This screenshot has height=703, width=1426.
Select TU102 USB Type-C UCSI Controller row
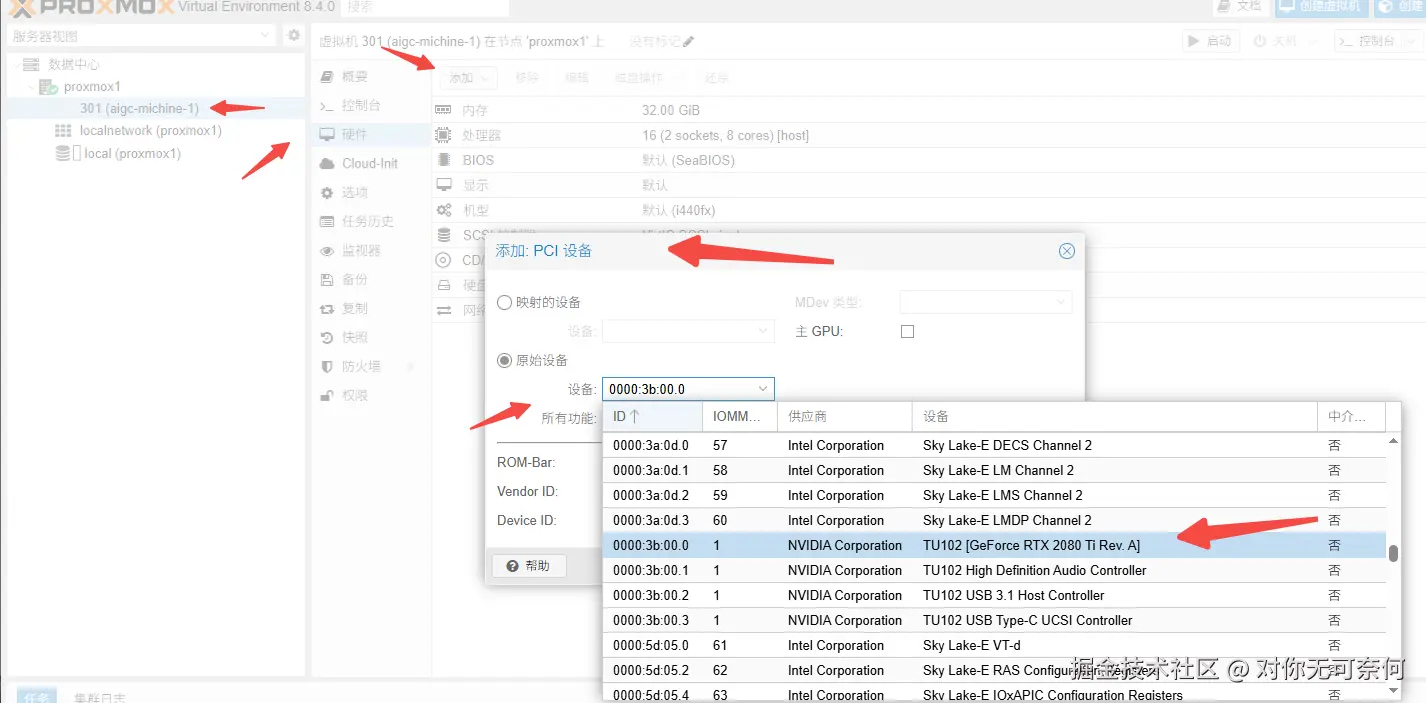pyautogui.click(x=994, y=620)
